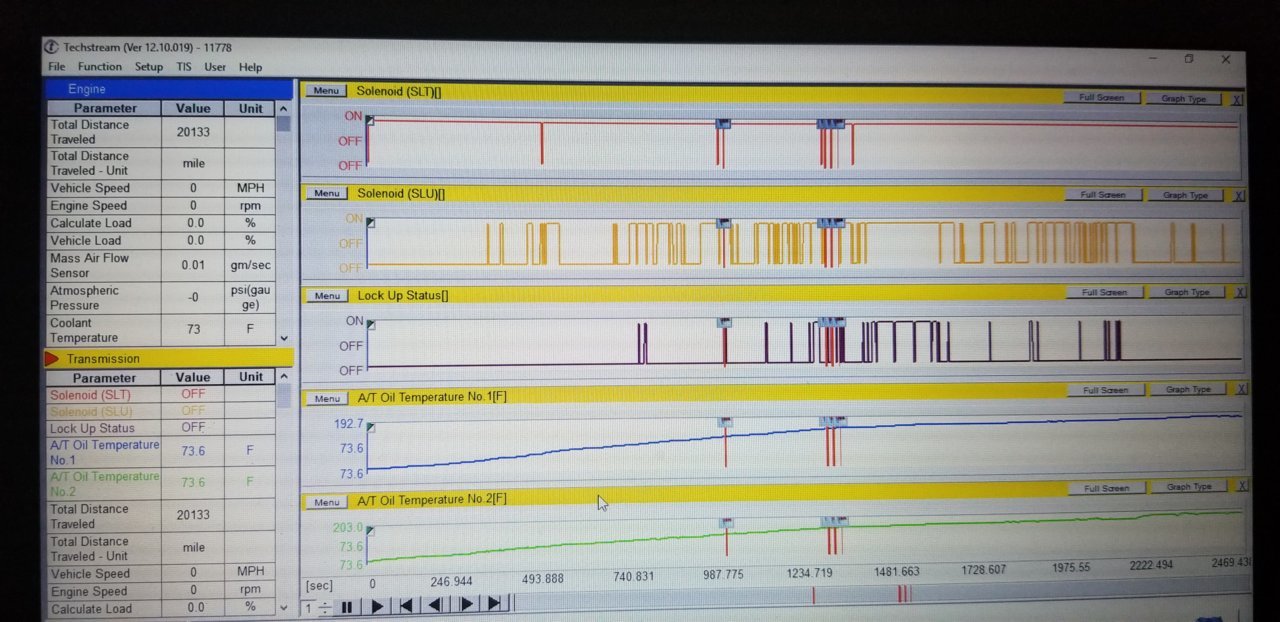
Task: Close the Lock Up Status graph
Action: pos(1239,293)
